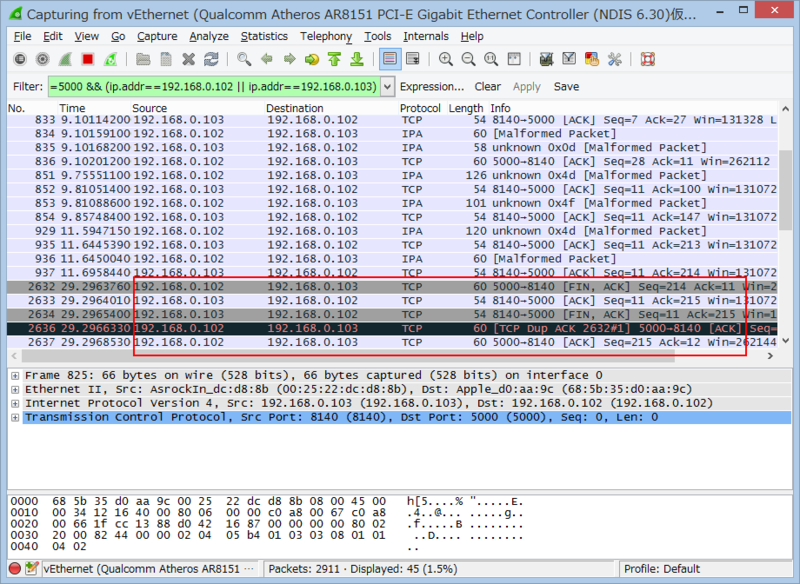This screenshot has width=800, height=584.
Task: Edit capture file comments in status bar
Action: 32,568
